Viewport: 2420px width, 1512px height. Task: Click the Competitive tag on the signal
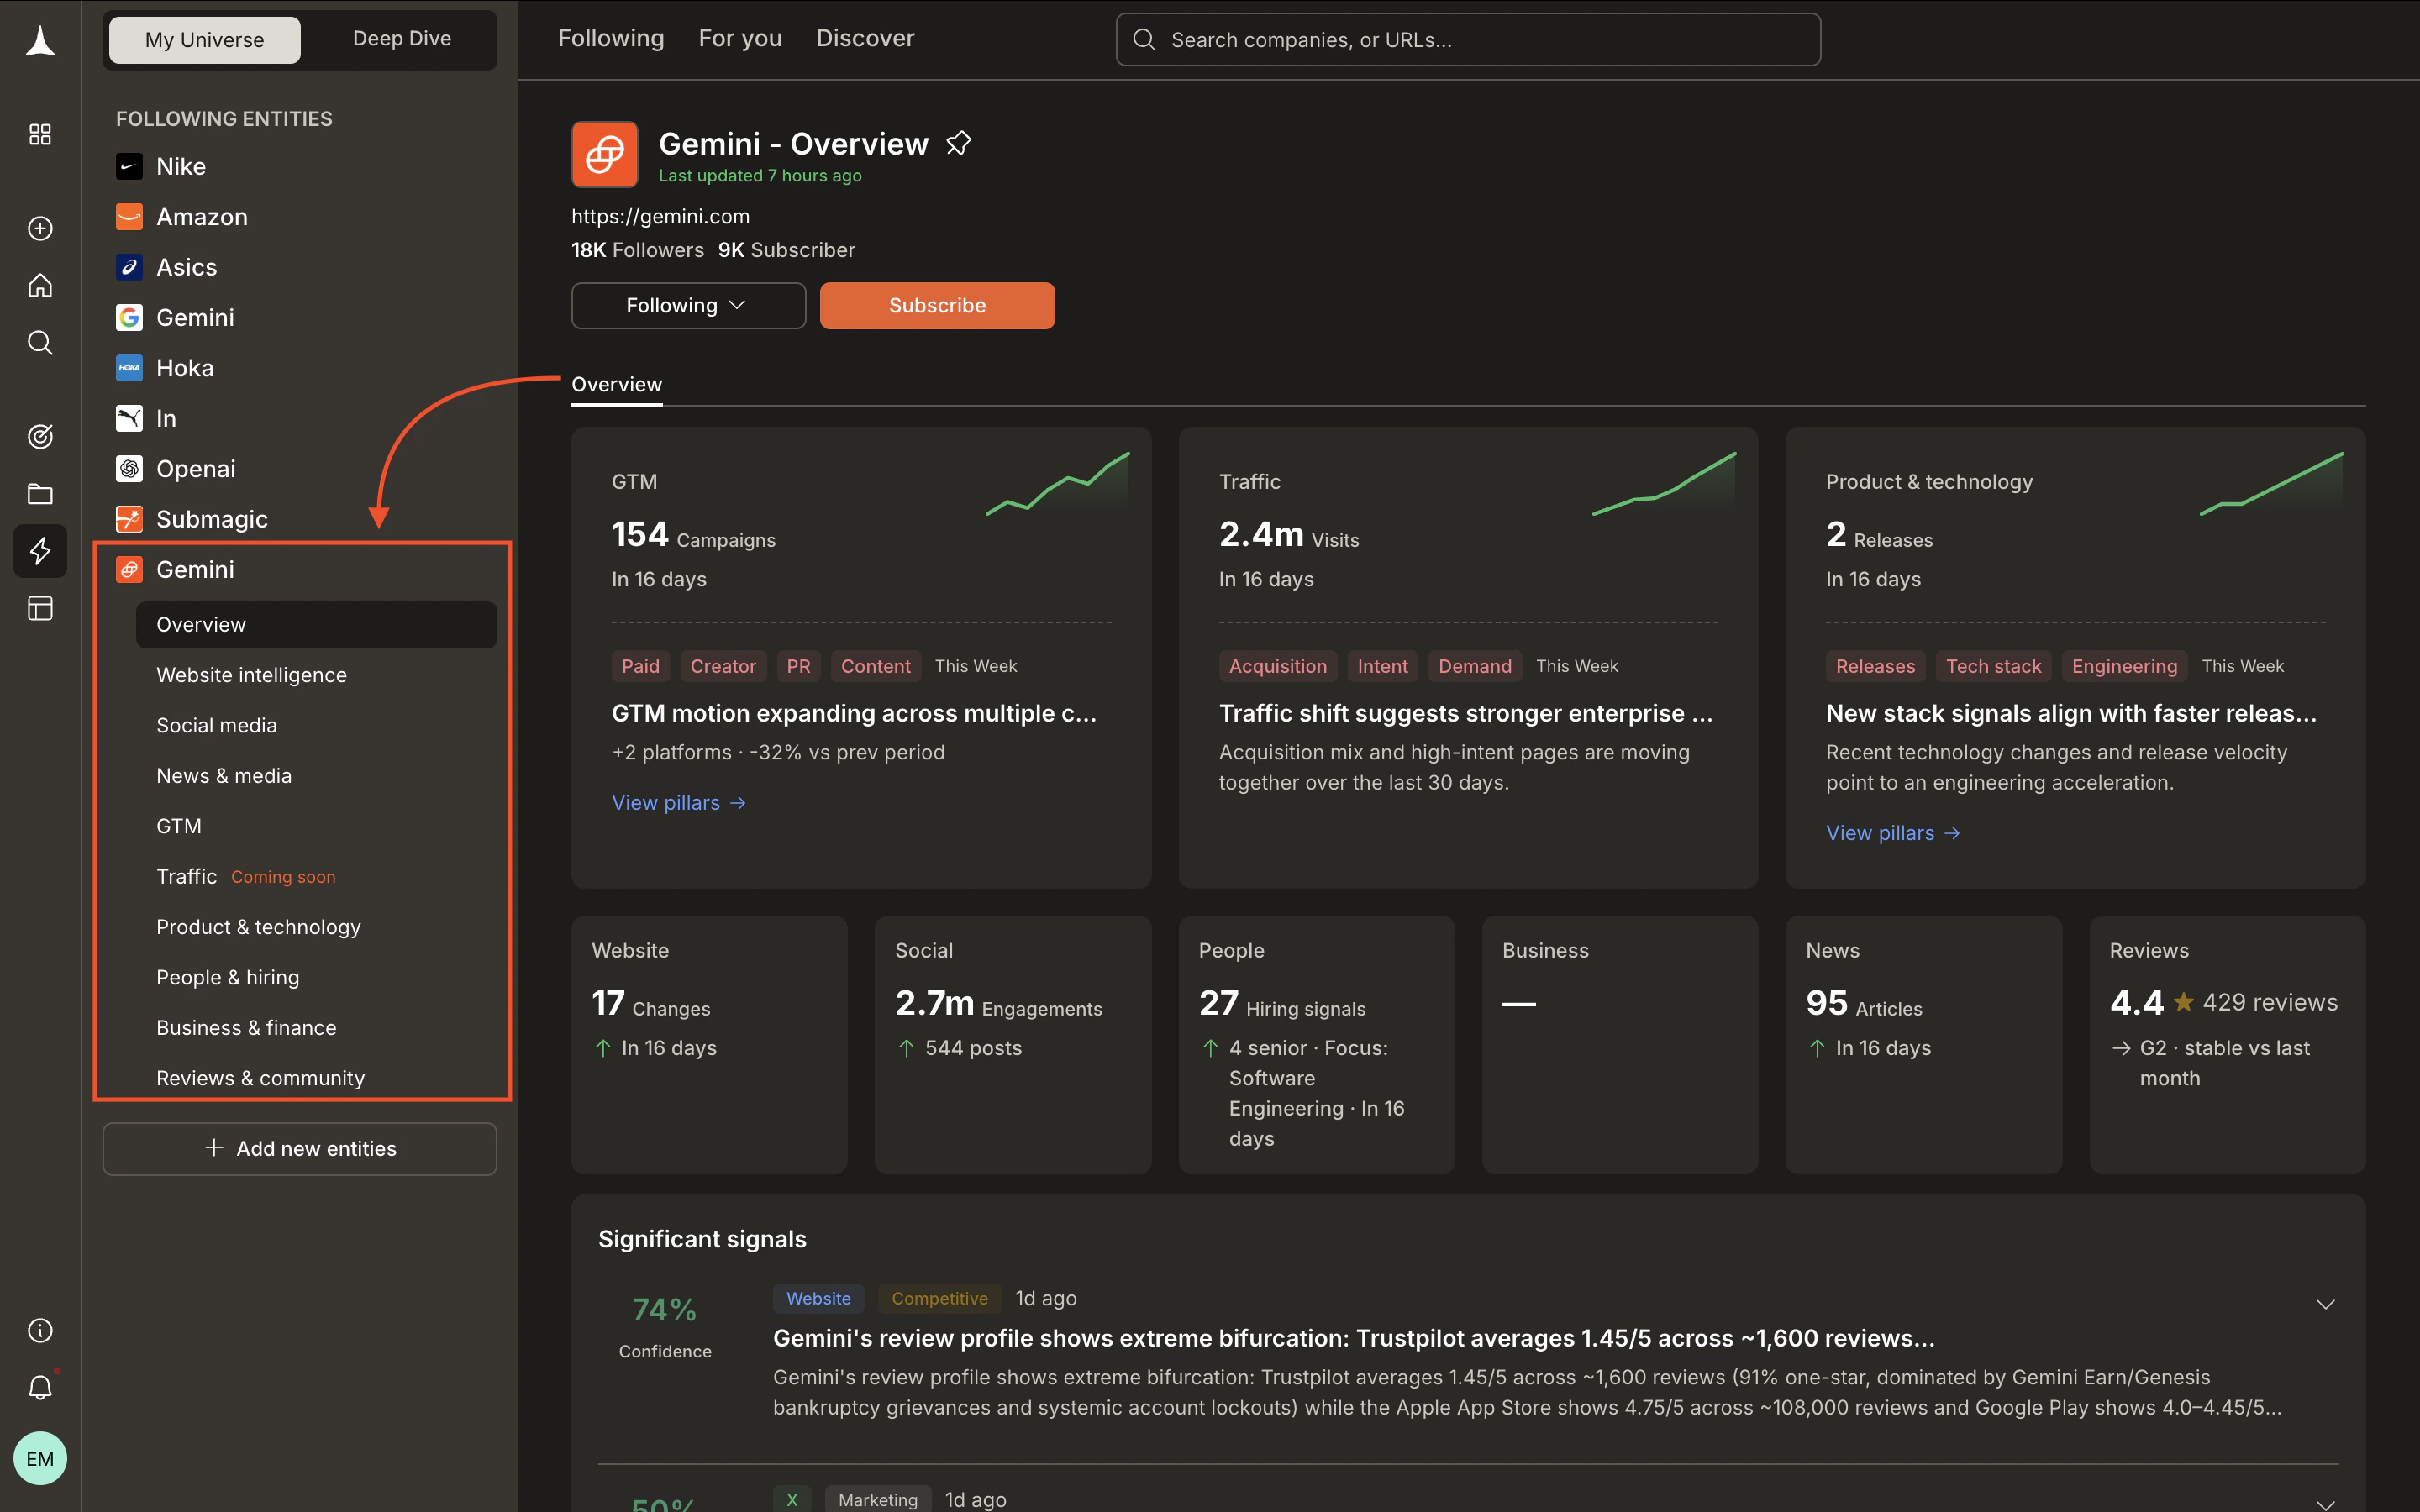coord(939,1298)
